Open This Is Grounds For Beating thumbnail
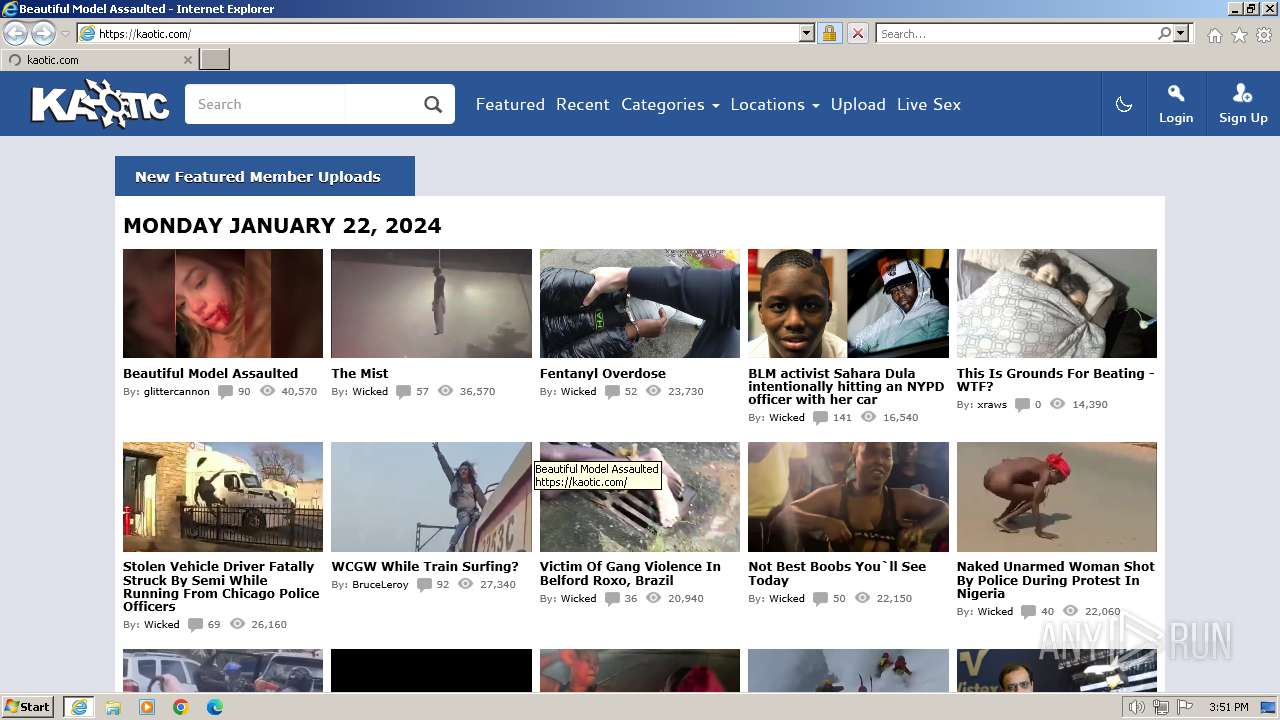The width and height of the screenshot is (1280, 720). tap(1056, 303)
